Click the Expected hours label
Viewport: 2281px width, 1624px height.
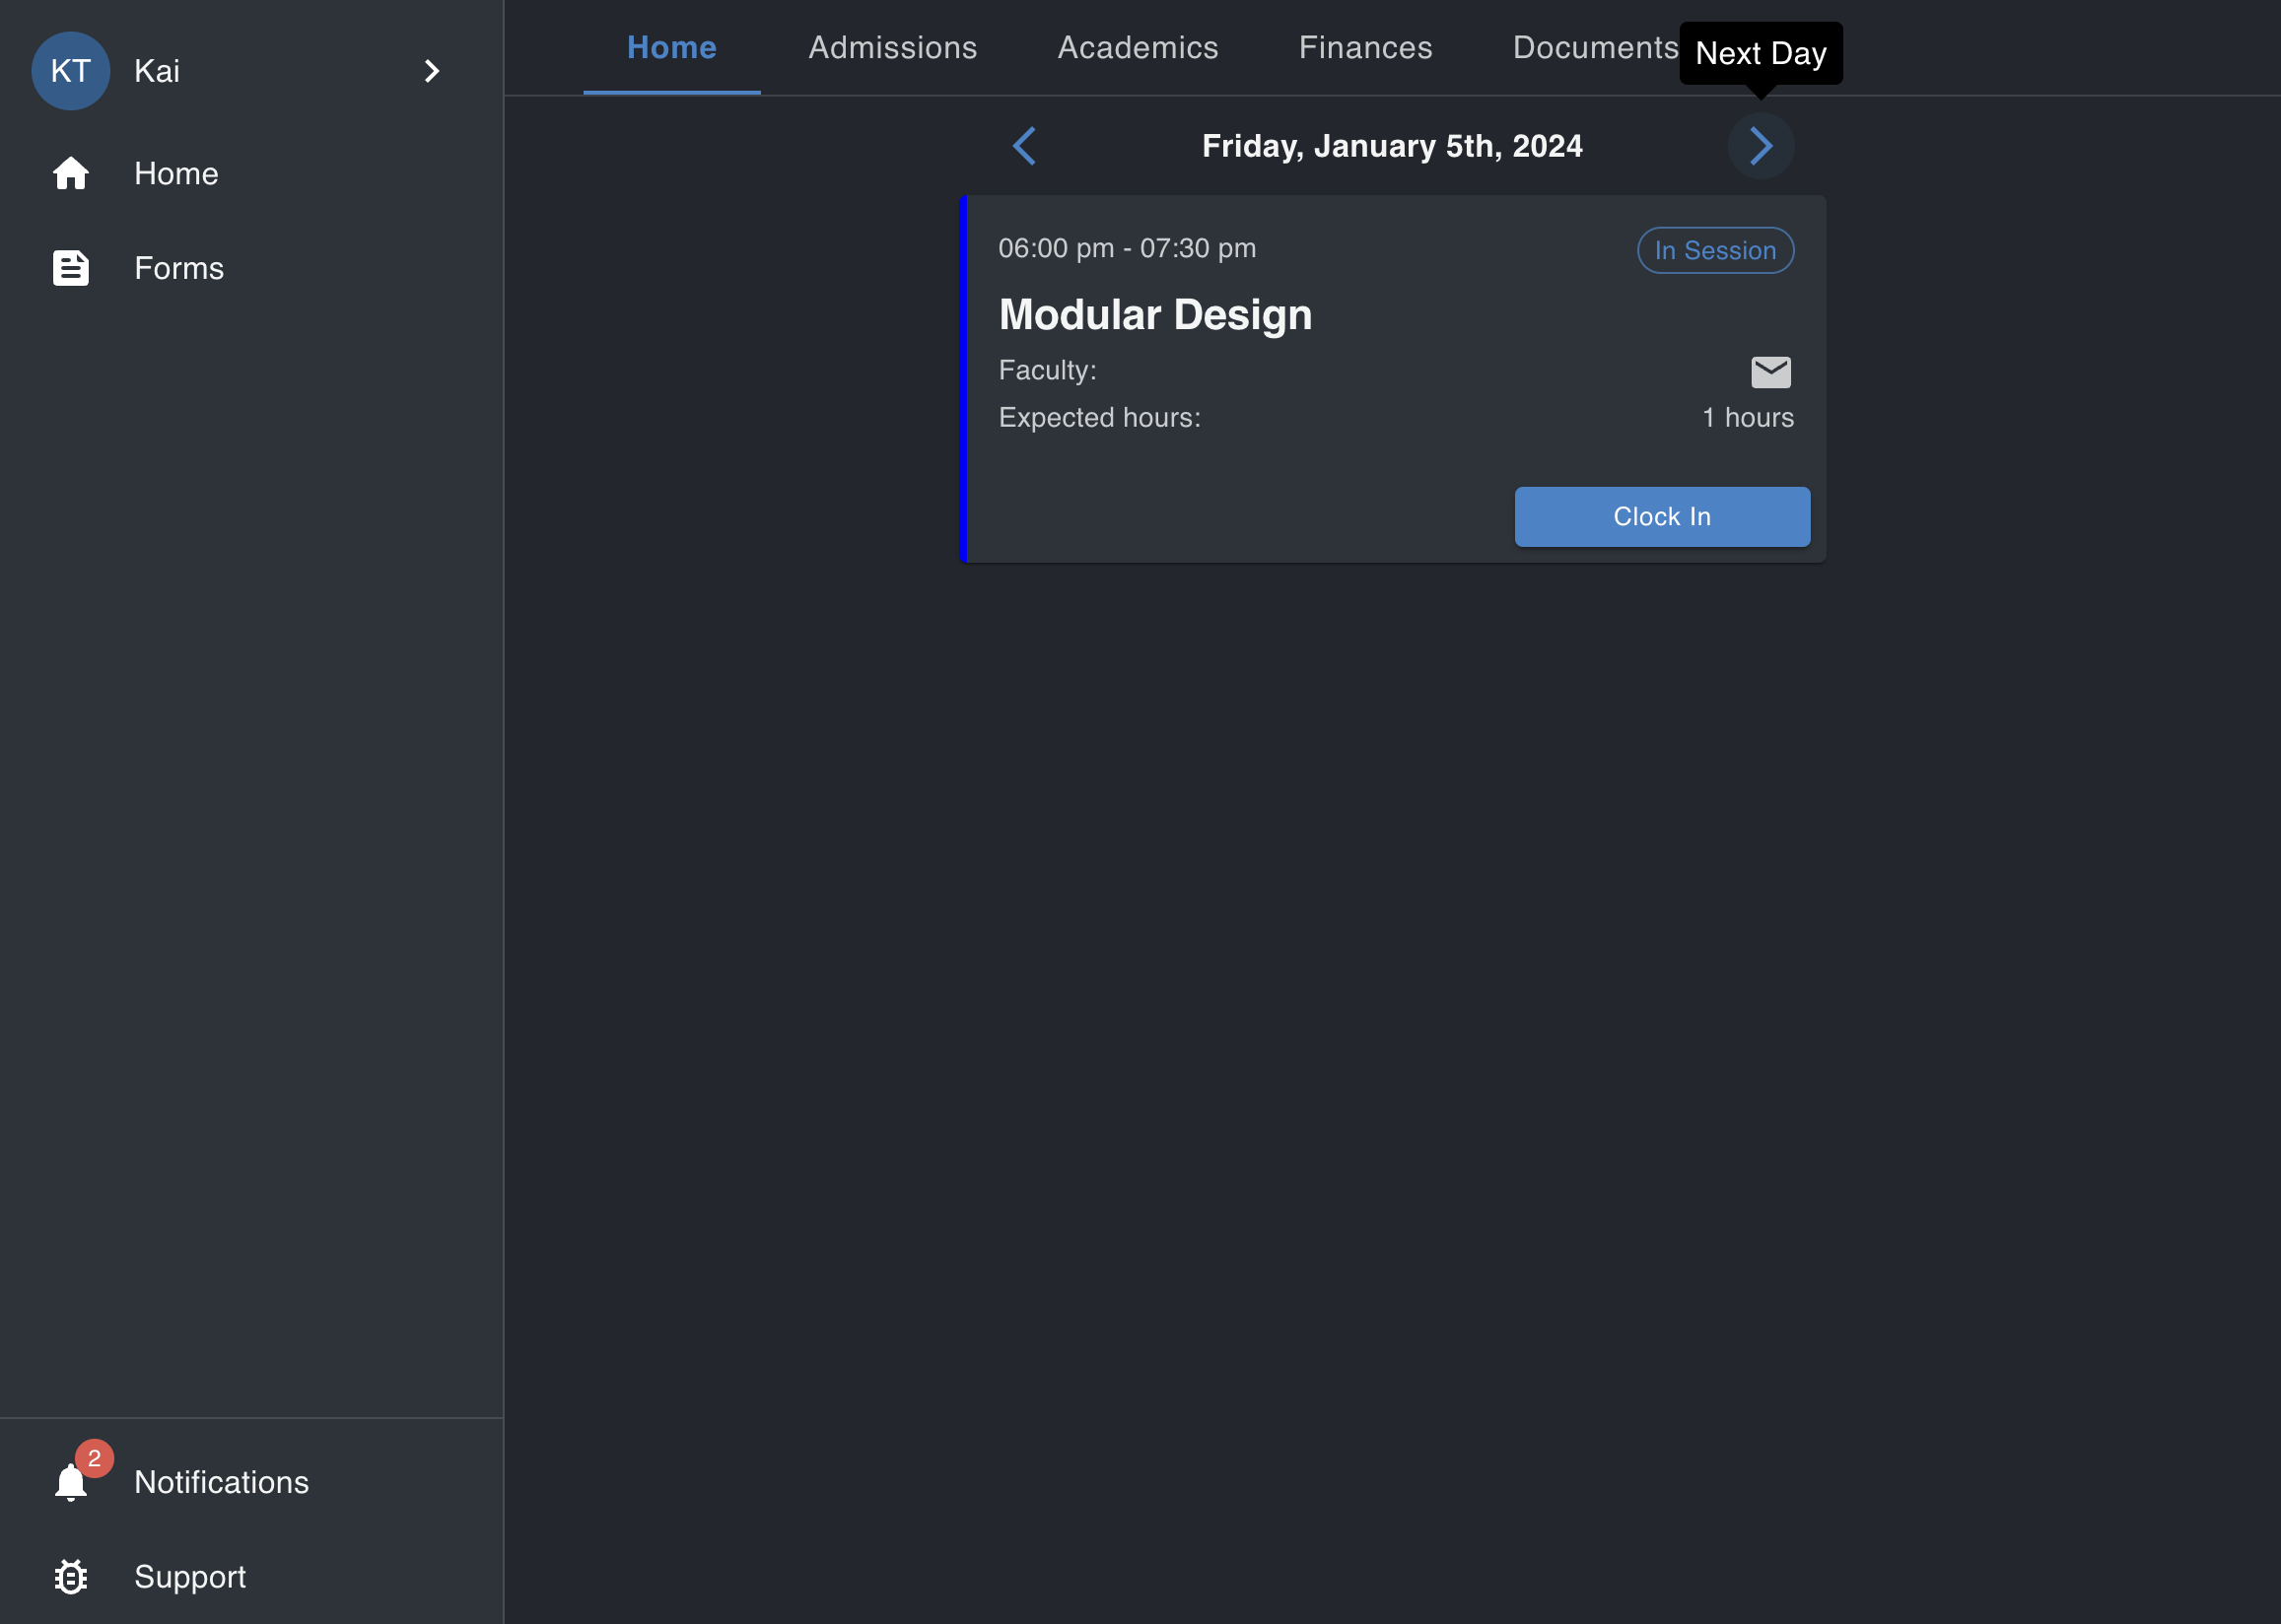1099,418
